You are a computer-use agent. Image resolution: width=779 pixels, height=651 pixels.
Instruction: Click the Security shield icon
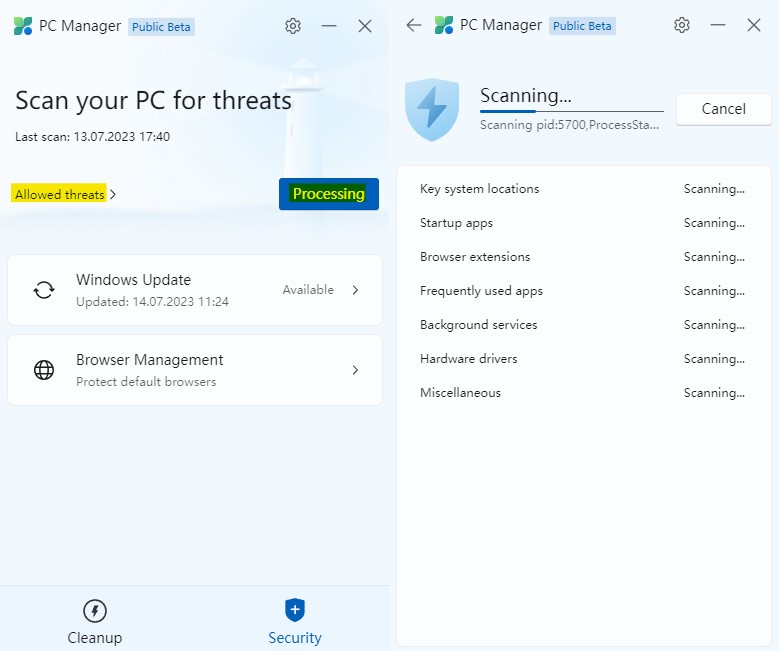pyautogui.click(x=295, y=610)
